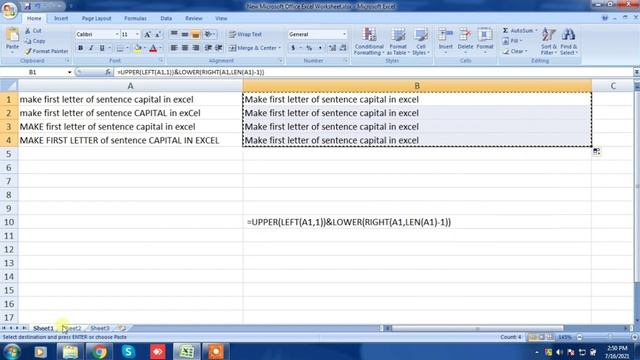This screenshot has height=360, width=640.
Task: Open Cell Styles gallery
Action: coord(420,41)
